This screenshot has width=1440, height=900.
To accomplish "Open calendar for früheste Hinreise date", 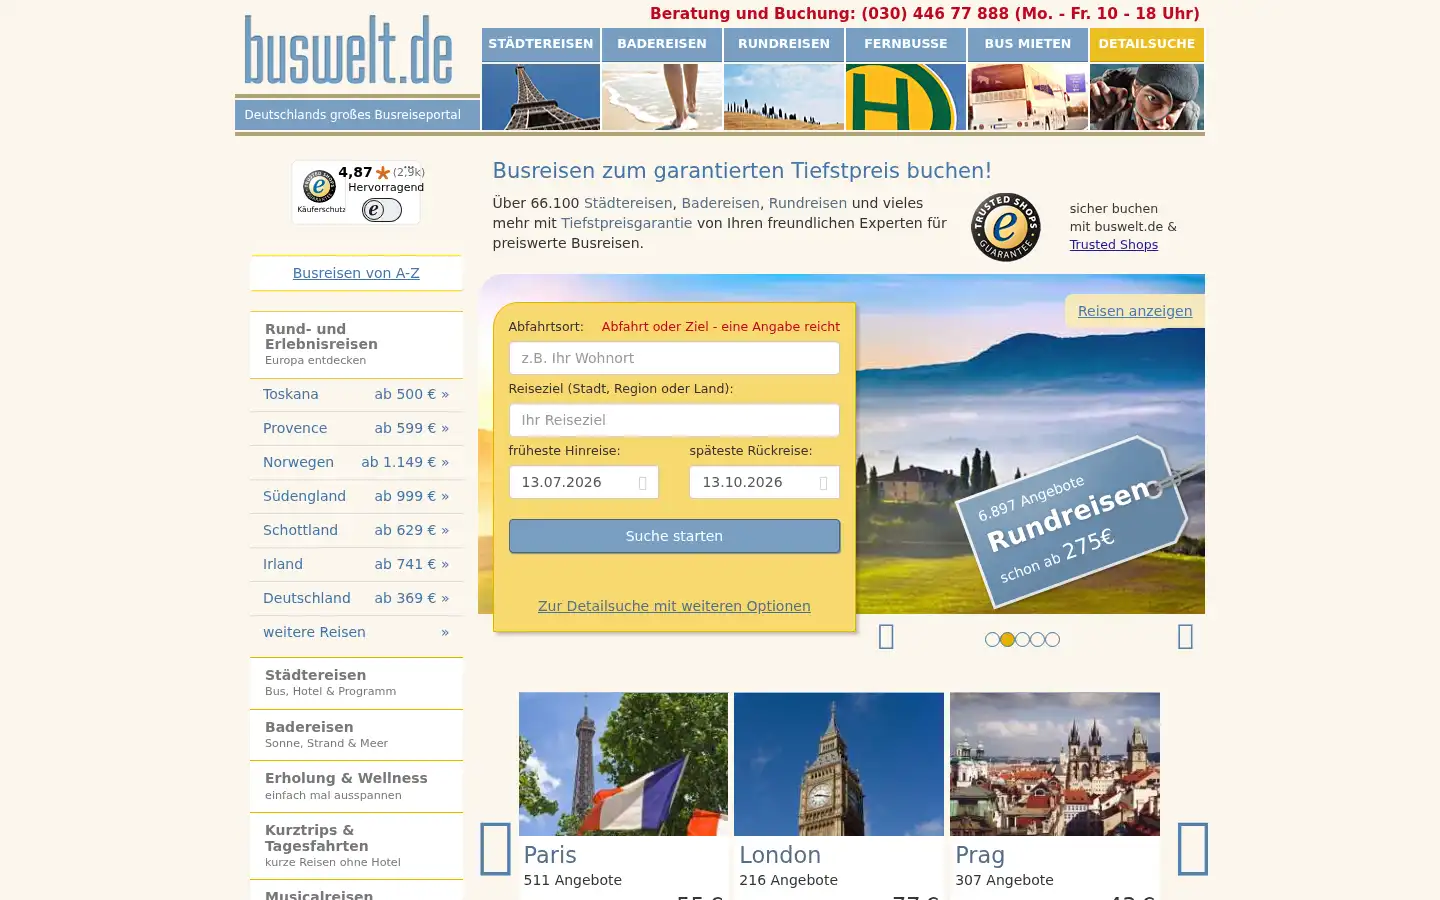I will pos(642,483).
